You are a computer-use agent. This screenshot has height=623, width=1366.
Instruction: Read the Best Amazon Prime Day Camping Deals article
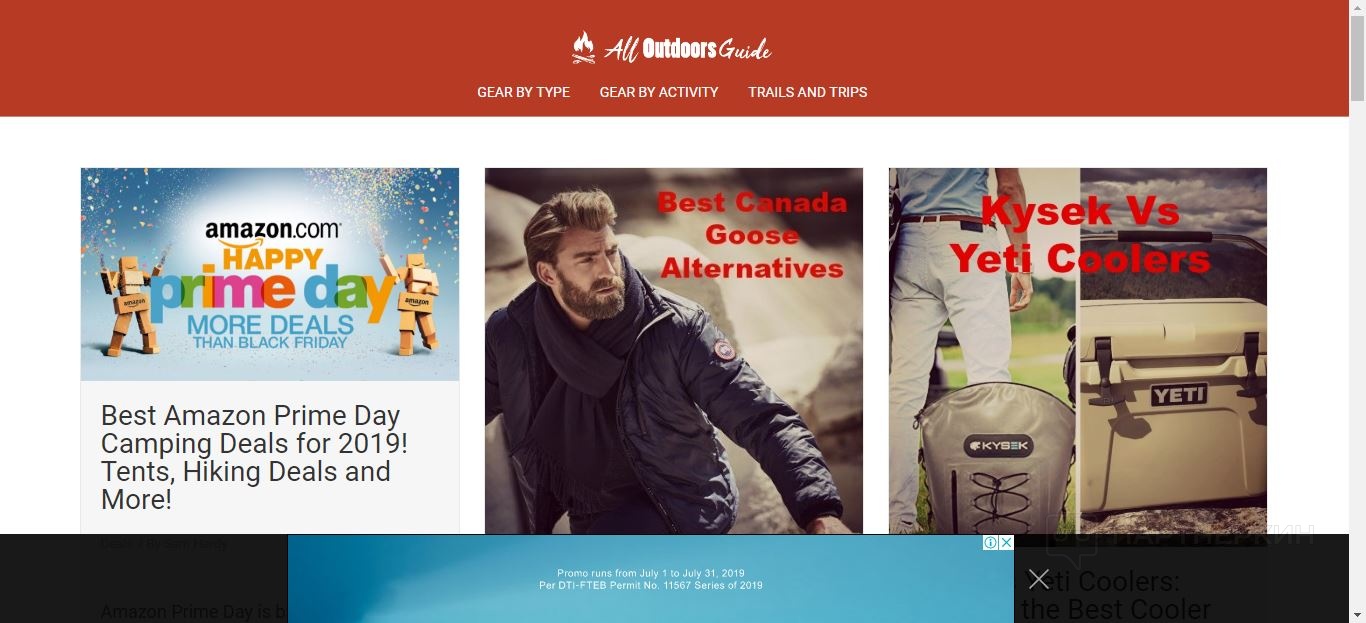pos(254,457)
